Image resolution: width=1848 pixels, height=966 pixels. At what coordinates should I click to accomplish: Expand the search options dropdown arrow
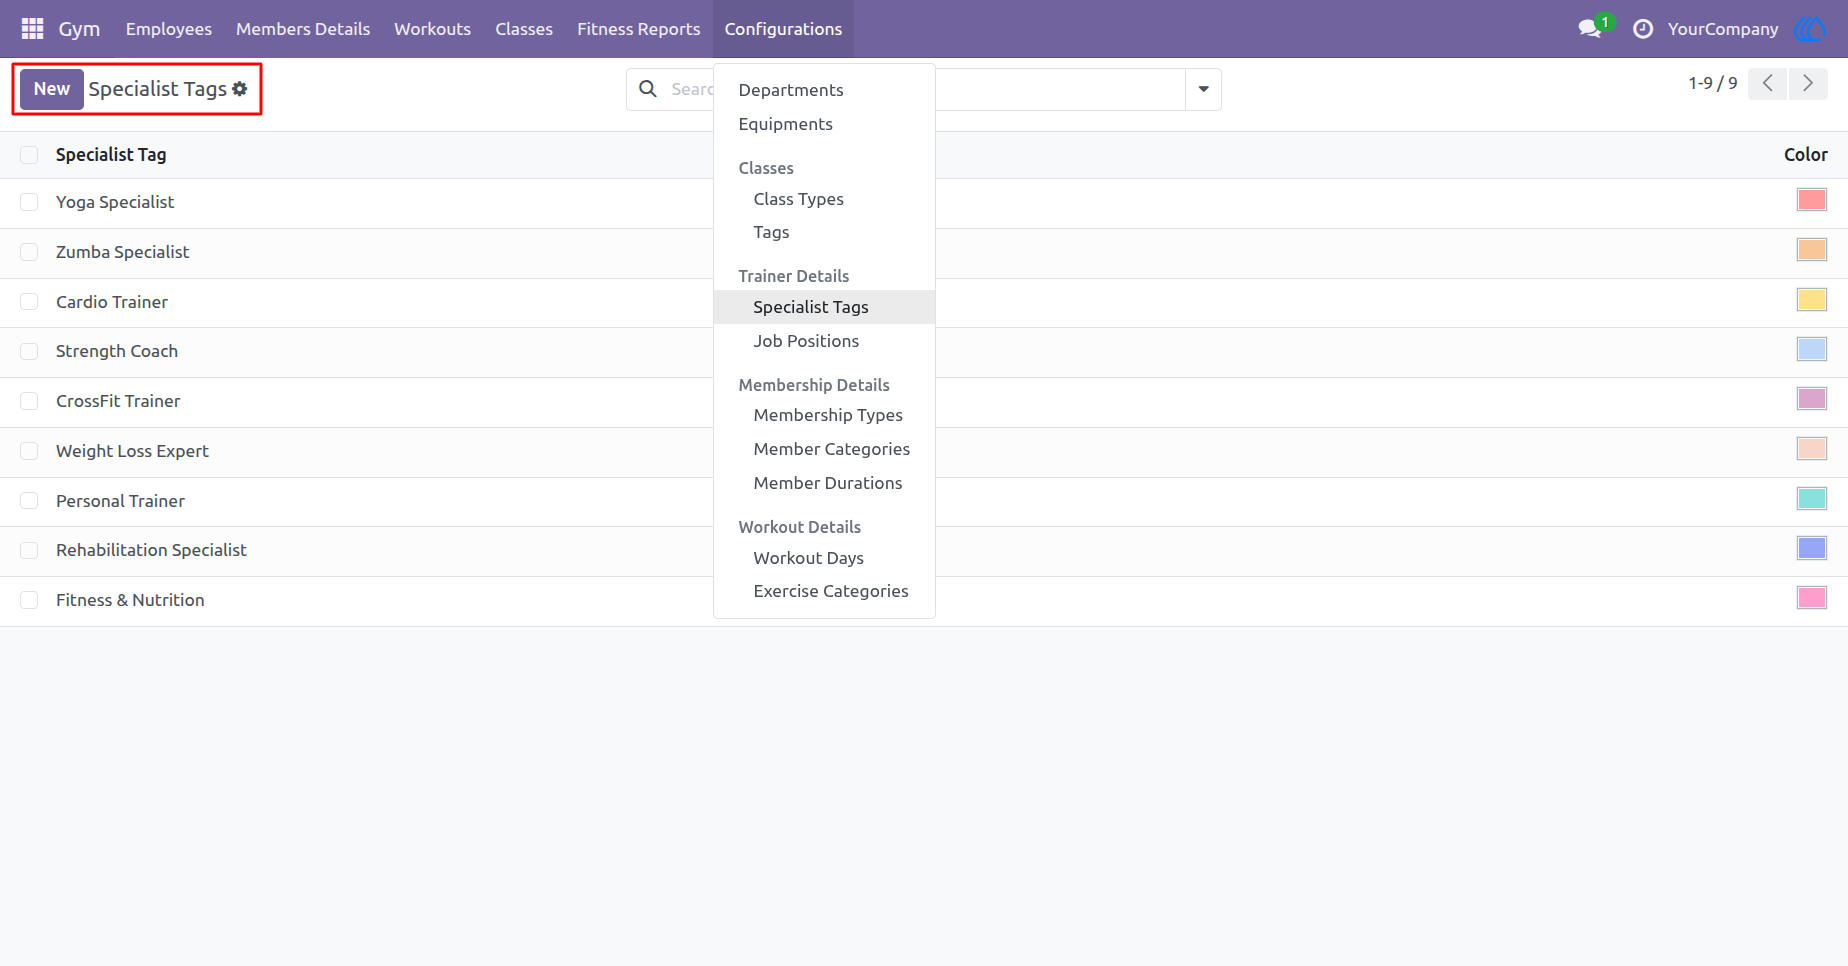tap(1203, 89)
